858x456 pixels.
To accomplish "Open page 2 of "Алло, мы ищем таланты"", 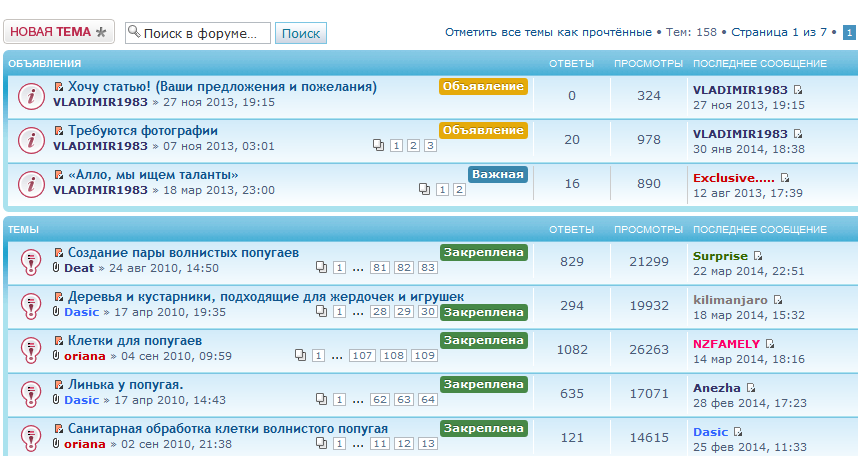I will tap(458, 189).
